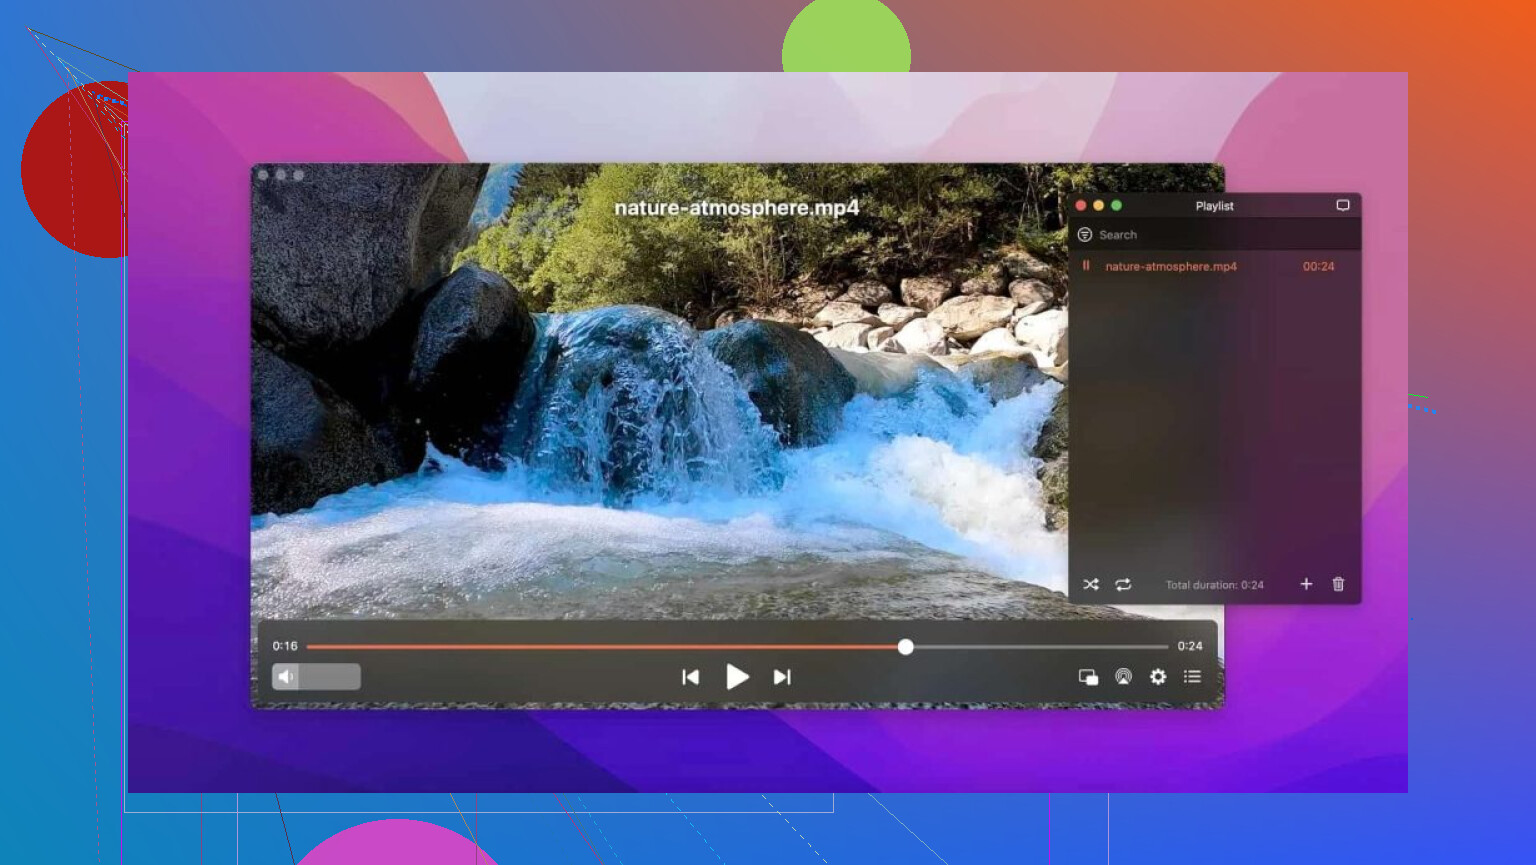Adjust the volume slider
The height and width of the screenshot is (865, 1536).
coord(317,677)
